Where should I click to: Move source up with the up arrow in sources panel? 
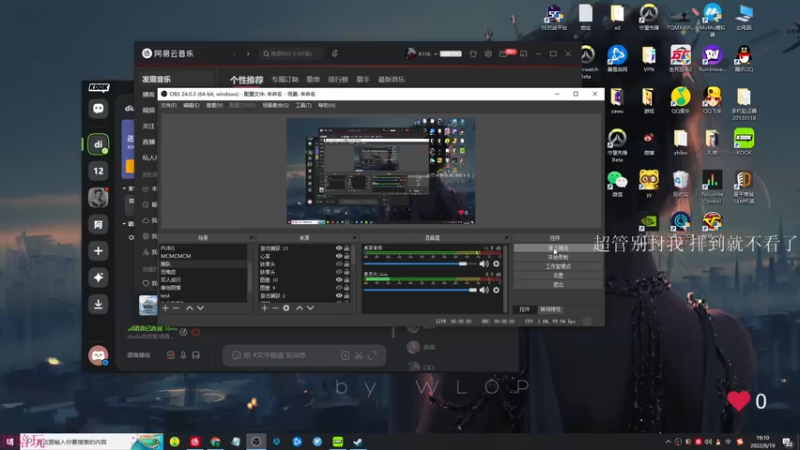[x=299, y=308]
